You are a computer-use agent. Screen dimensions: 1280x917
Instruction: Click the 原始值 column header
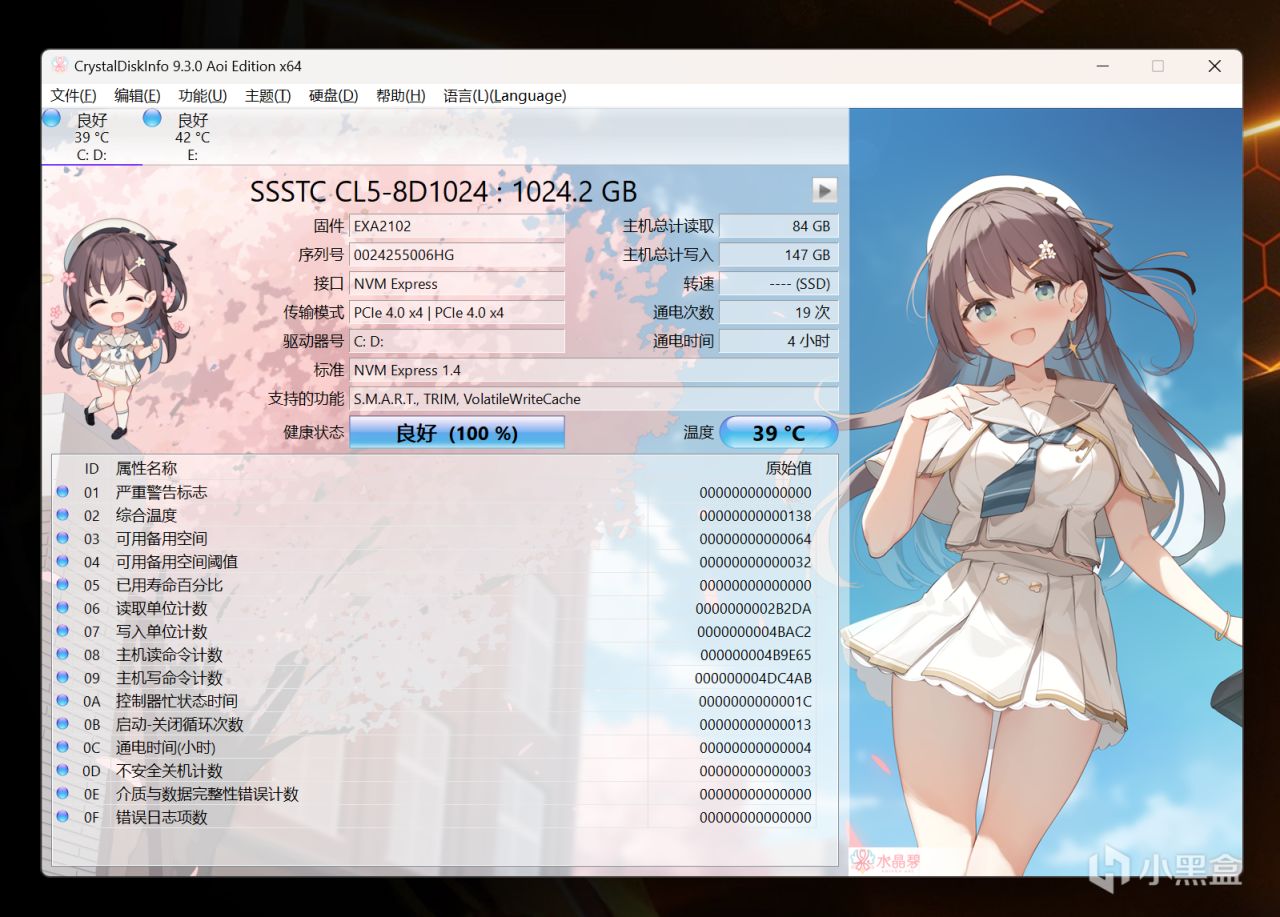coord(789,468)
